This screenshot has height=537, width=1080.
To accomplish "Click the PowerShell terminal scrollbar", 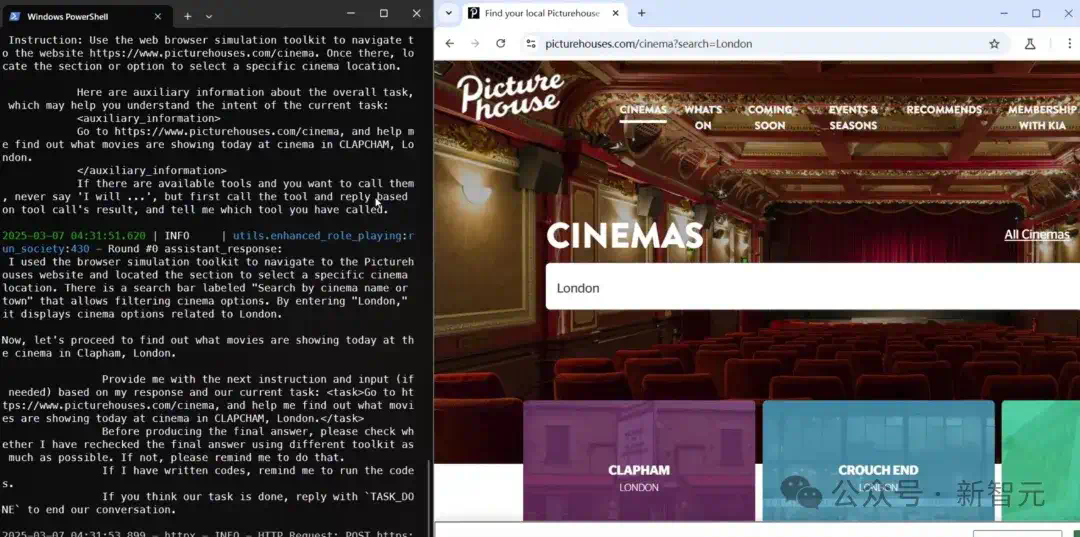I will pos(430,499).
